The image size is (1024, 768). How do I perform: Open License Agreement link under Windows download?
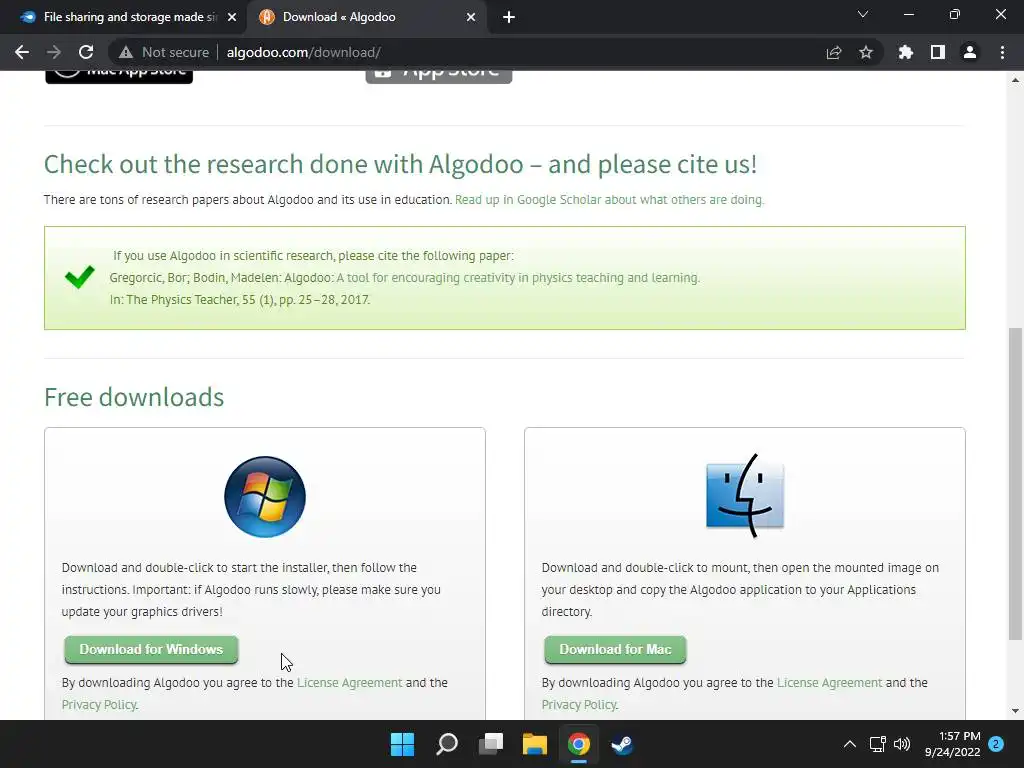349,682
